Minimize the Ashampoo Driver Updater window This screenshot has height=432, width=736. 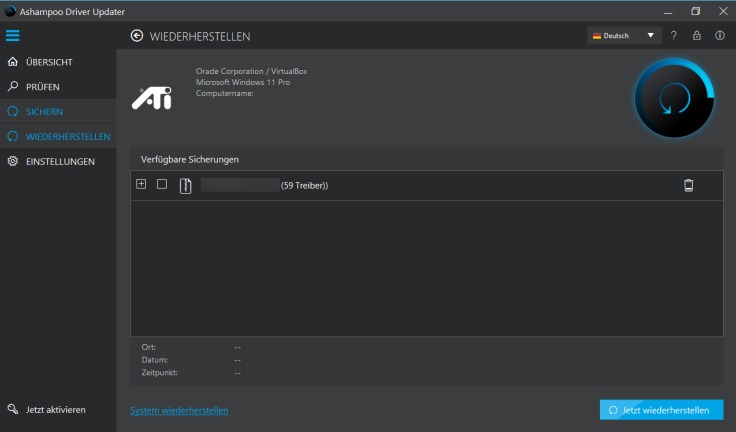tap(668, 12)
